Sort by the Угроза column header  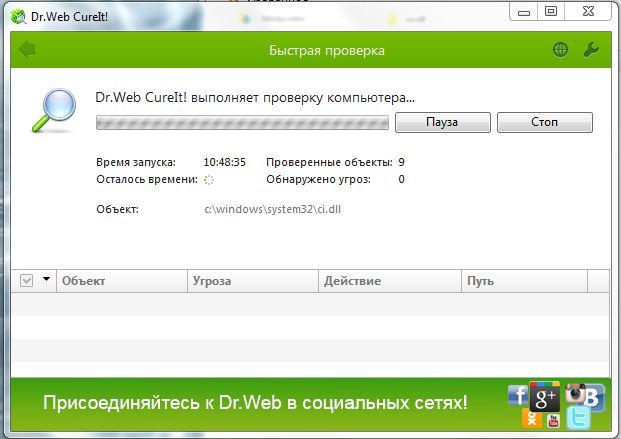click(x=252, y=281)
